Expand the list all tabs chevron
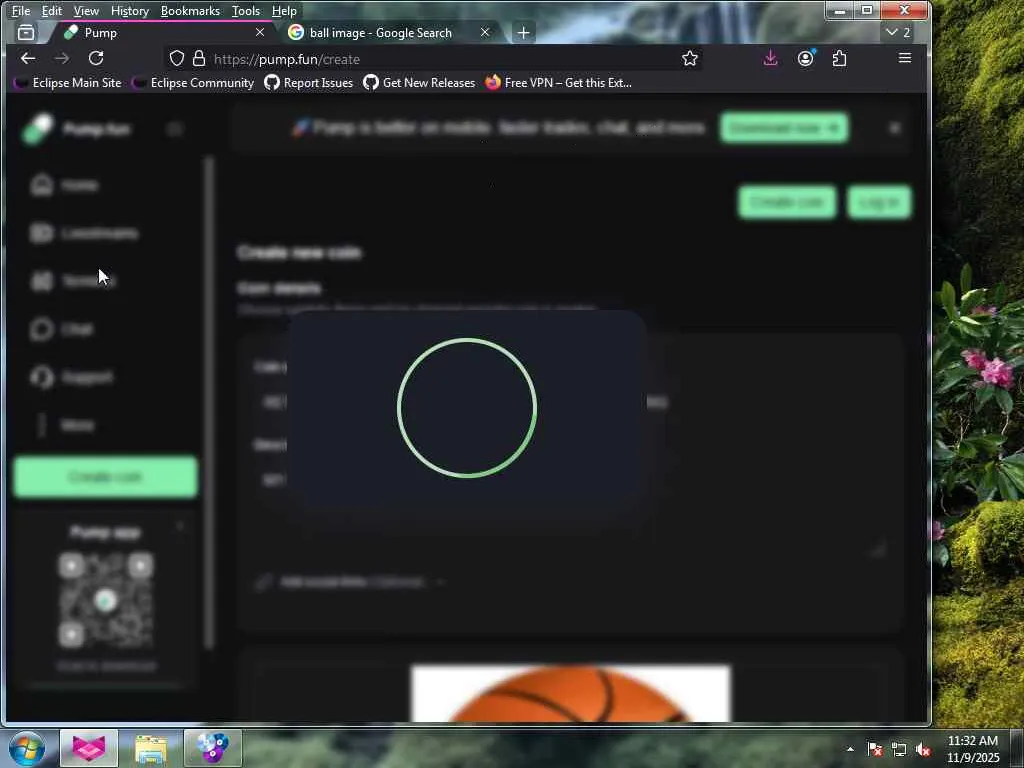 coord(899,32)
